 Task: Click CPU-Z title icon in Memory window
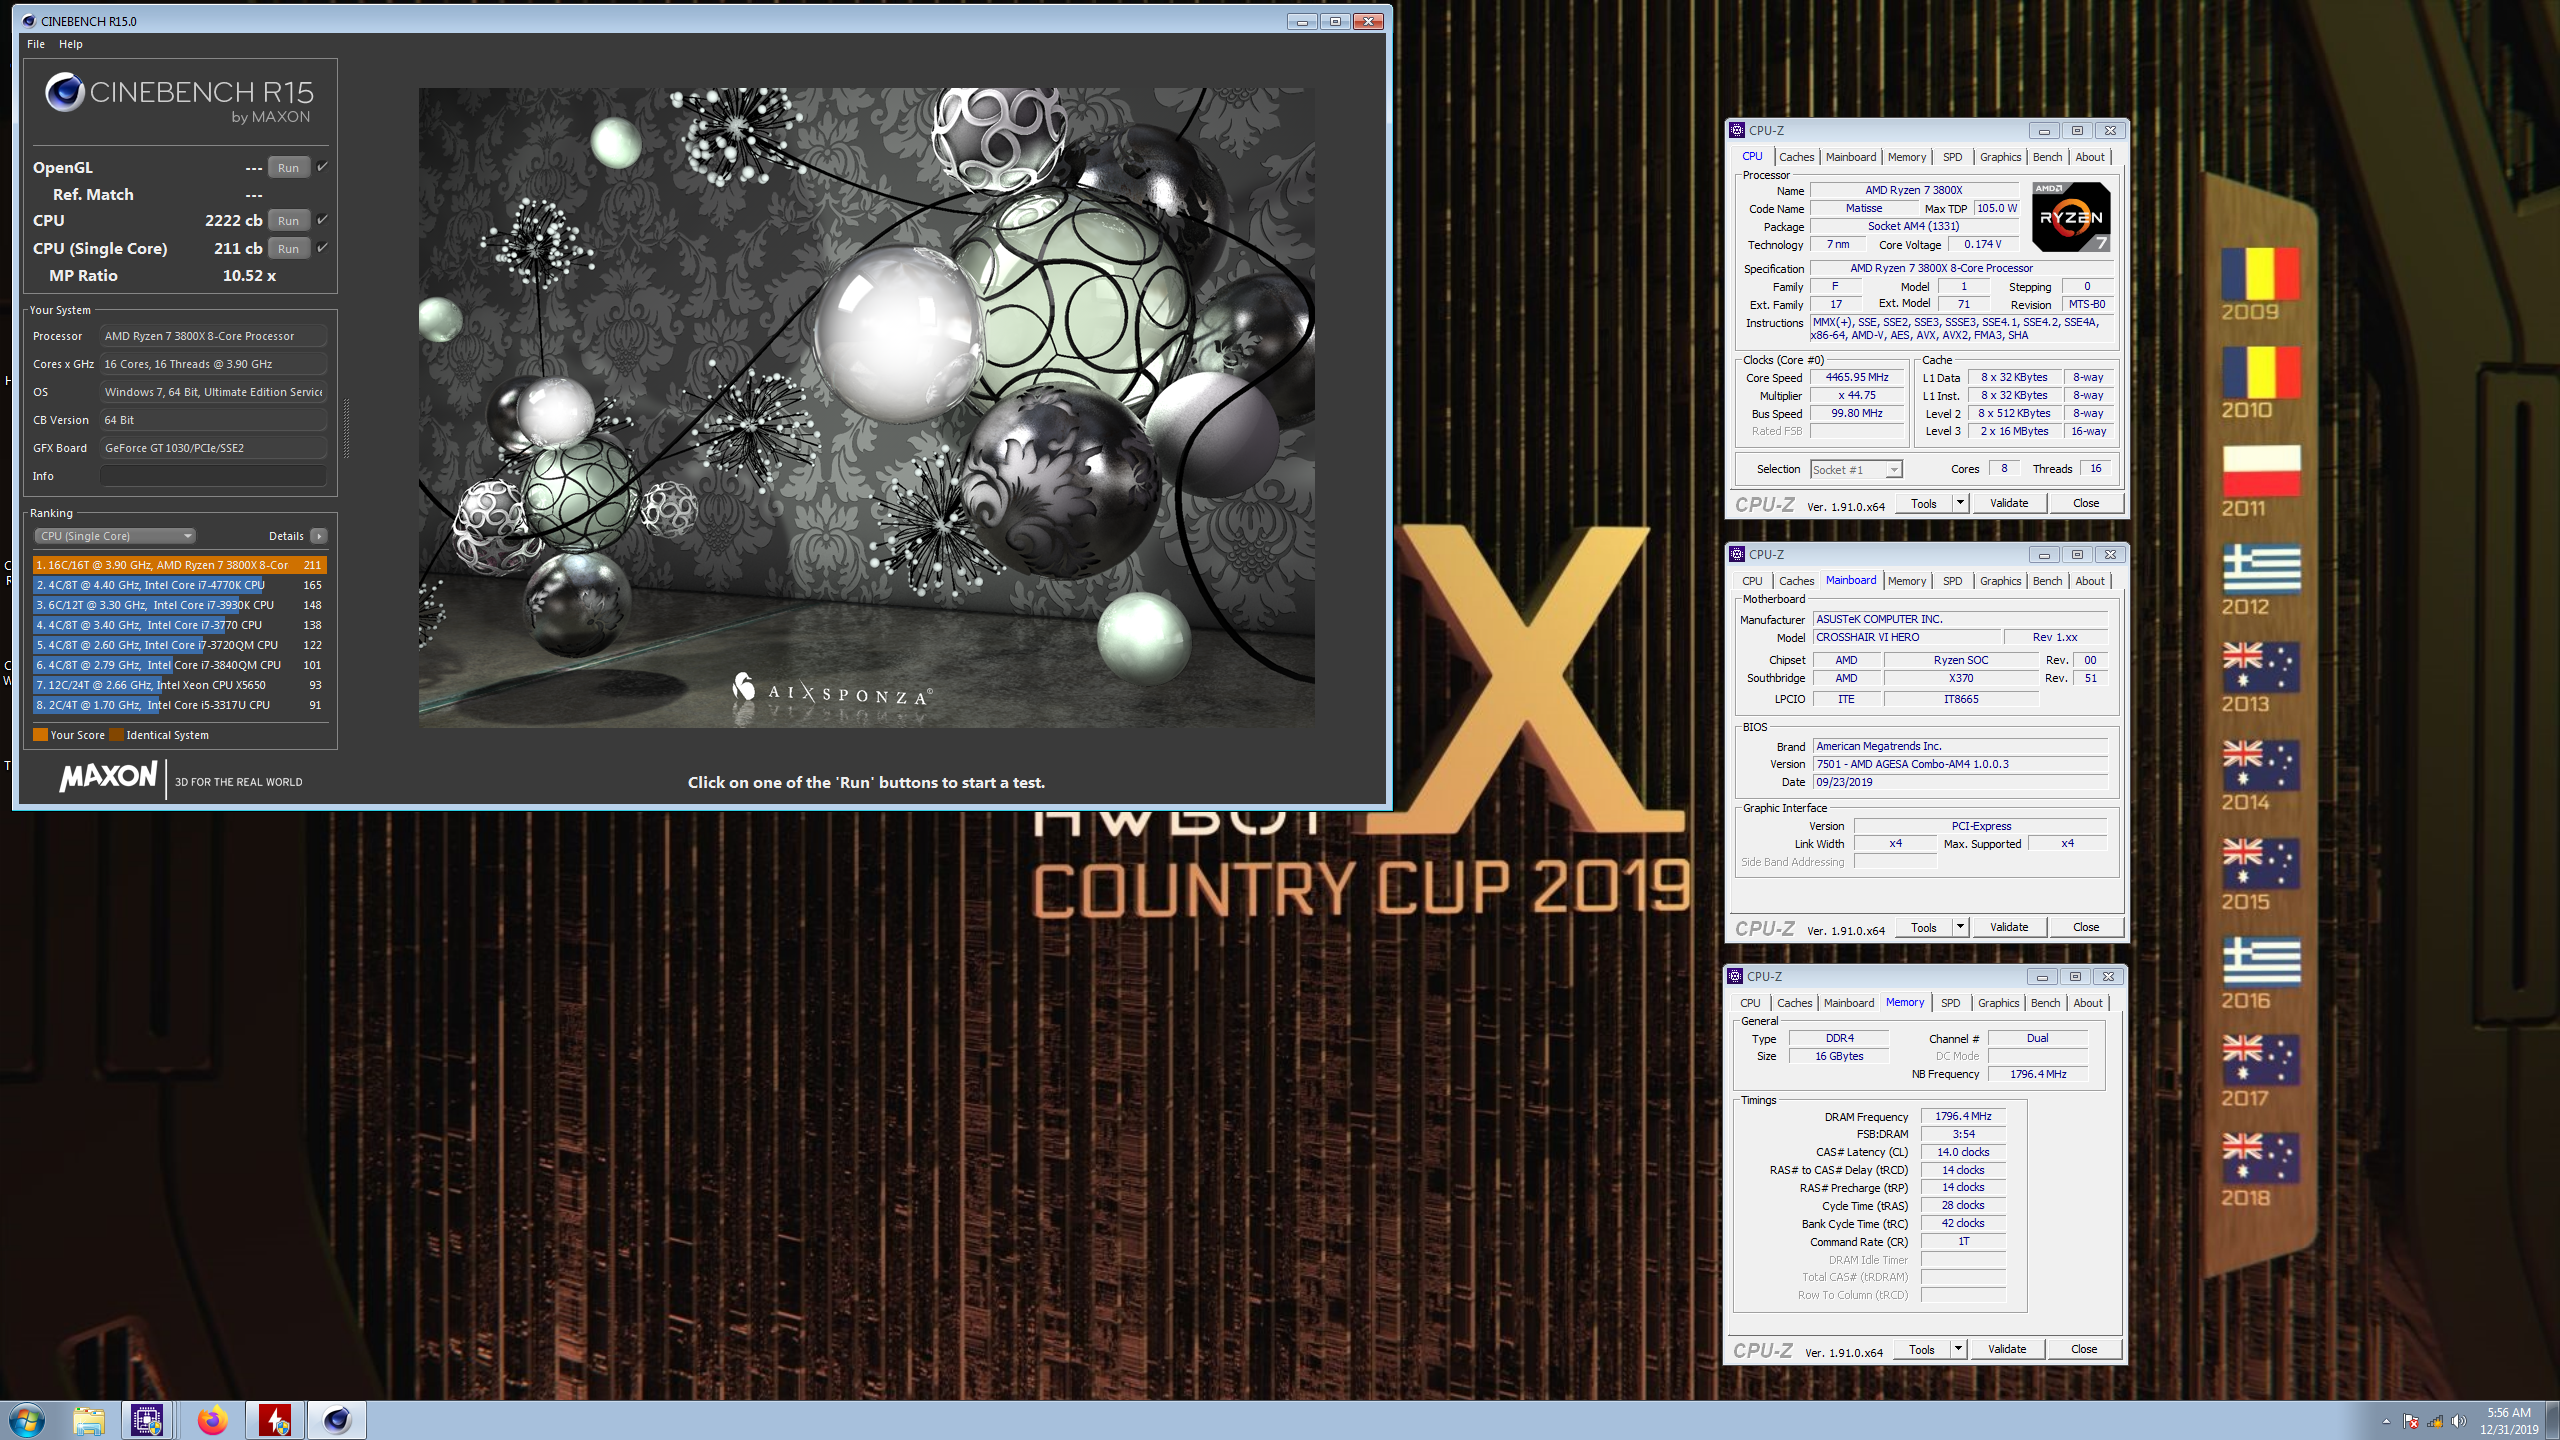click(1735, 976)
